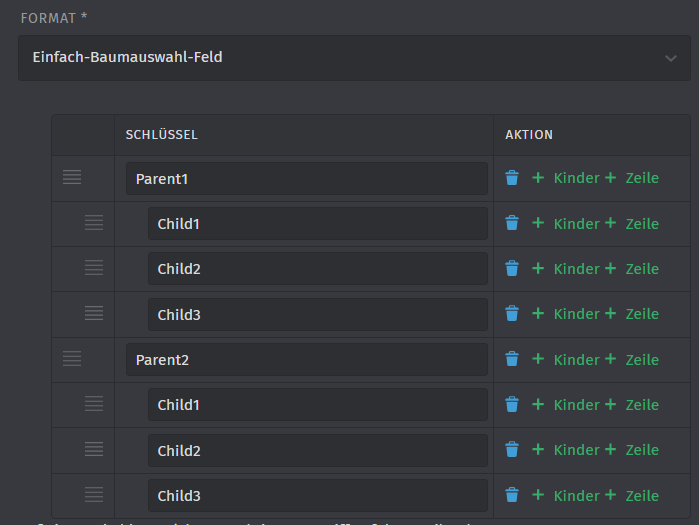The height and width of the screenshot is (525, 699).
Task: Click trash icon of Child1 under Parent2
Action: pos(512,404)
